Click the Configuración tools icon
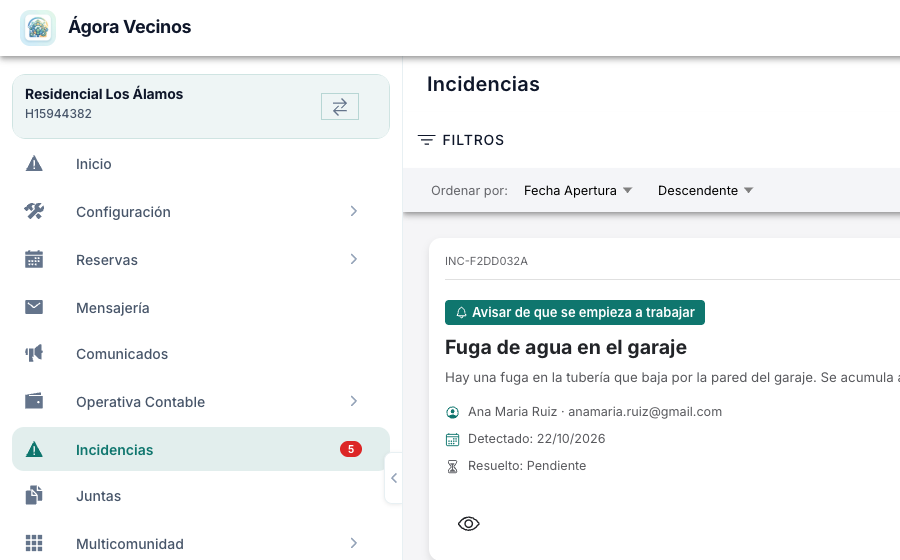 34,212
